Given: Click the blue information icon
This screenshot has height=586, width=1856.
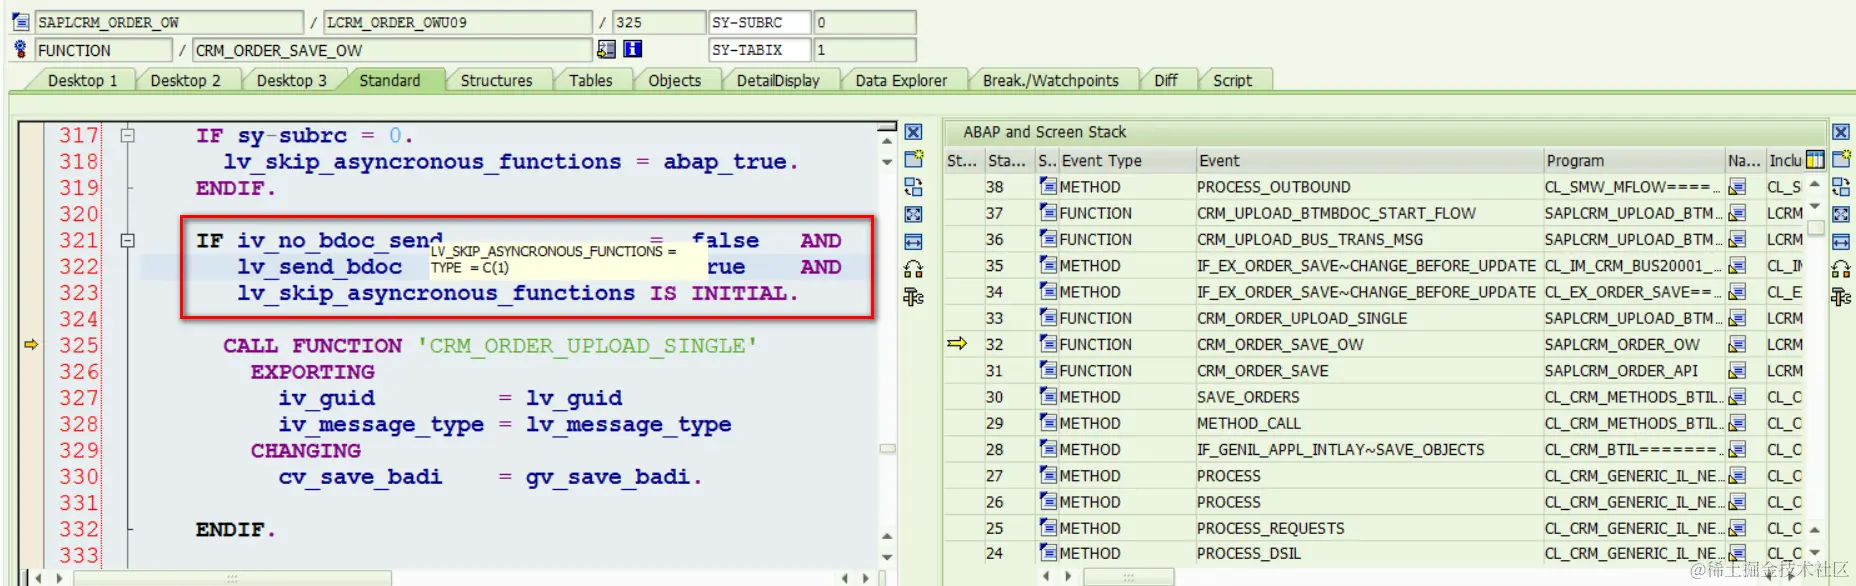Looking at the screenshot, I should (633, 49).
